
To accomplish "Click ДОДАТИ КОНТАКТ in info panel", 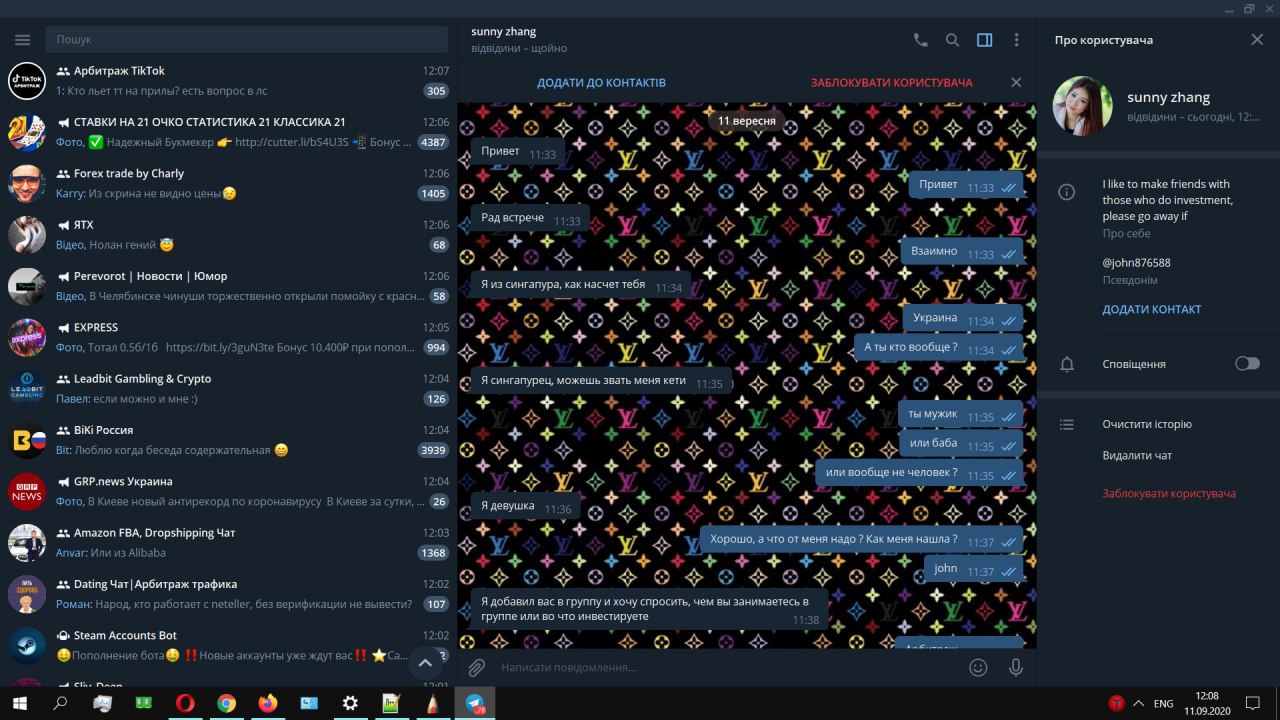I will pyautogui.click(x=1152, y=310).
